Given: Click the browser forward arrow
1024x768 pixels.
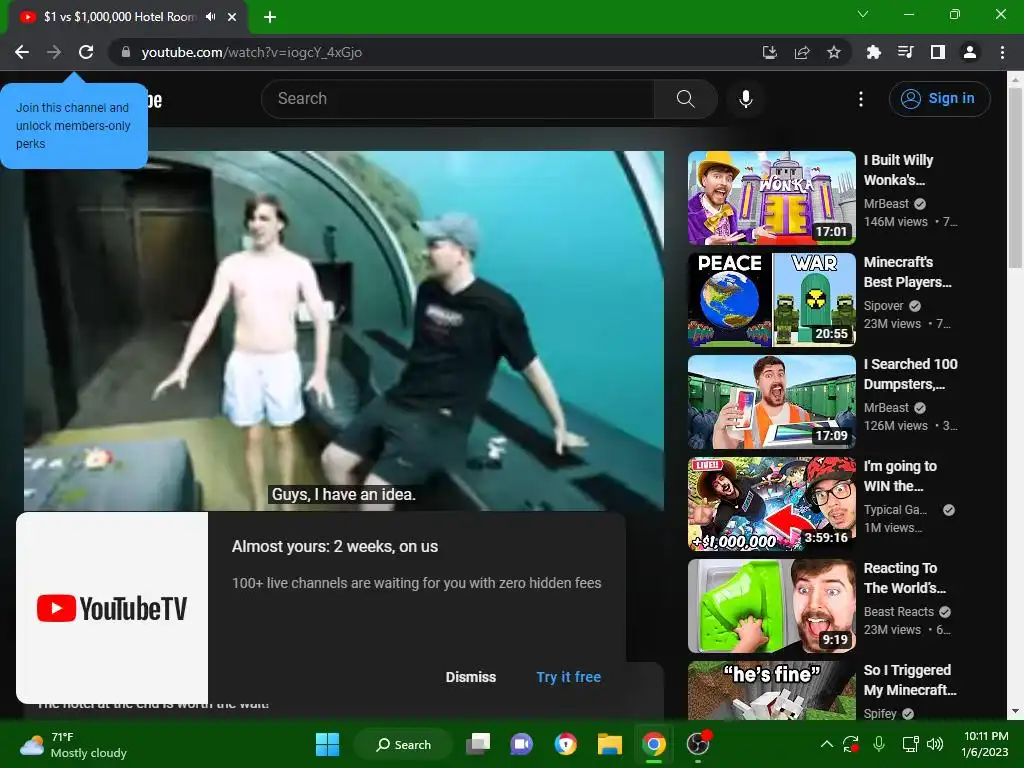Looking at the screenshot, I should click(54, 52).
